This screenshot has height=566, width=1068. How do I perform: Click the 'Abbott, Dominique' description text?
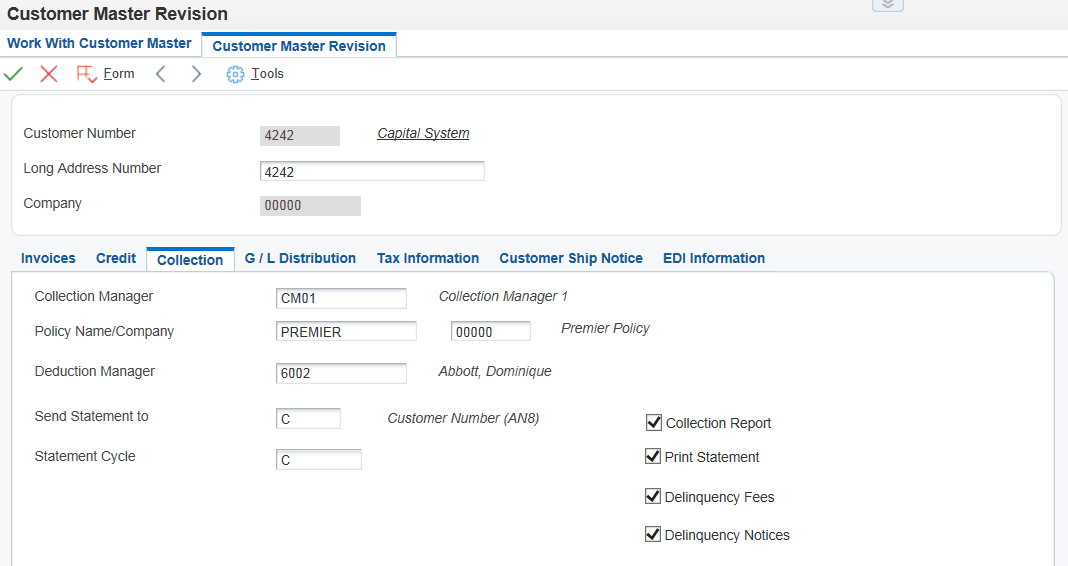(494, 371)
